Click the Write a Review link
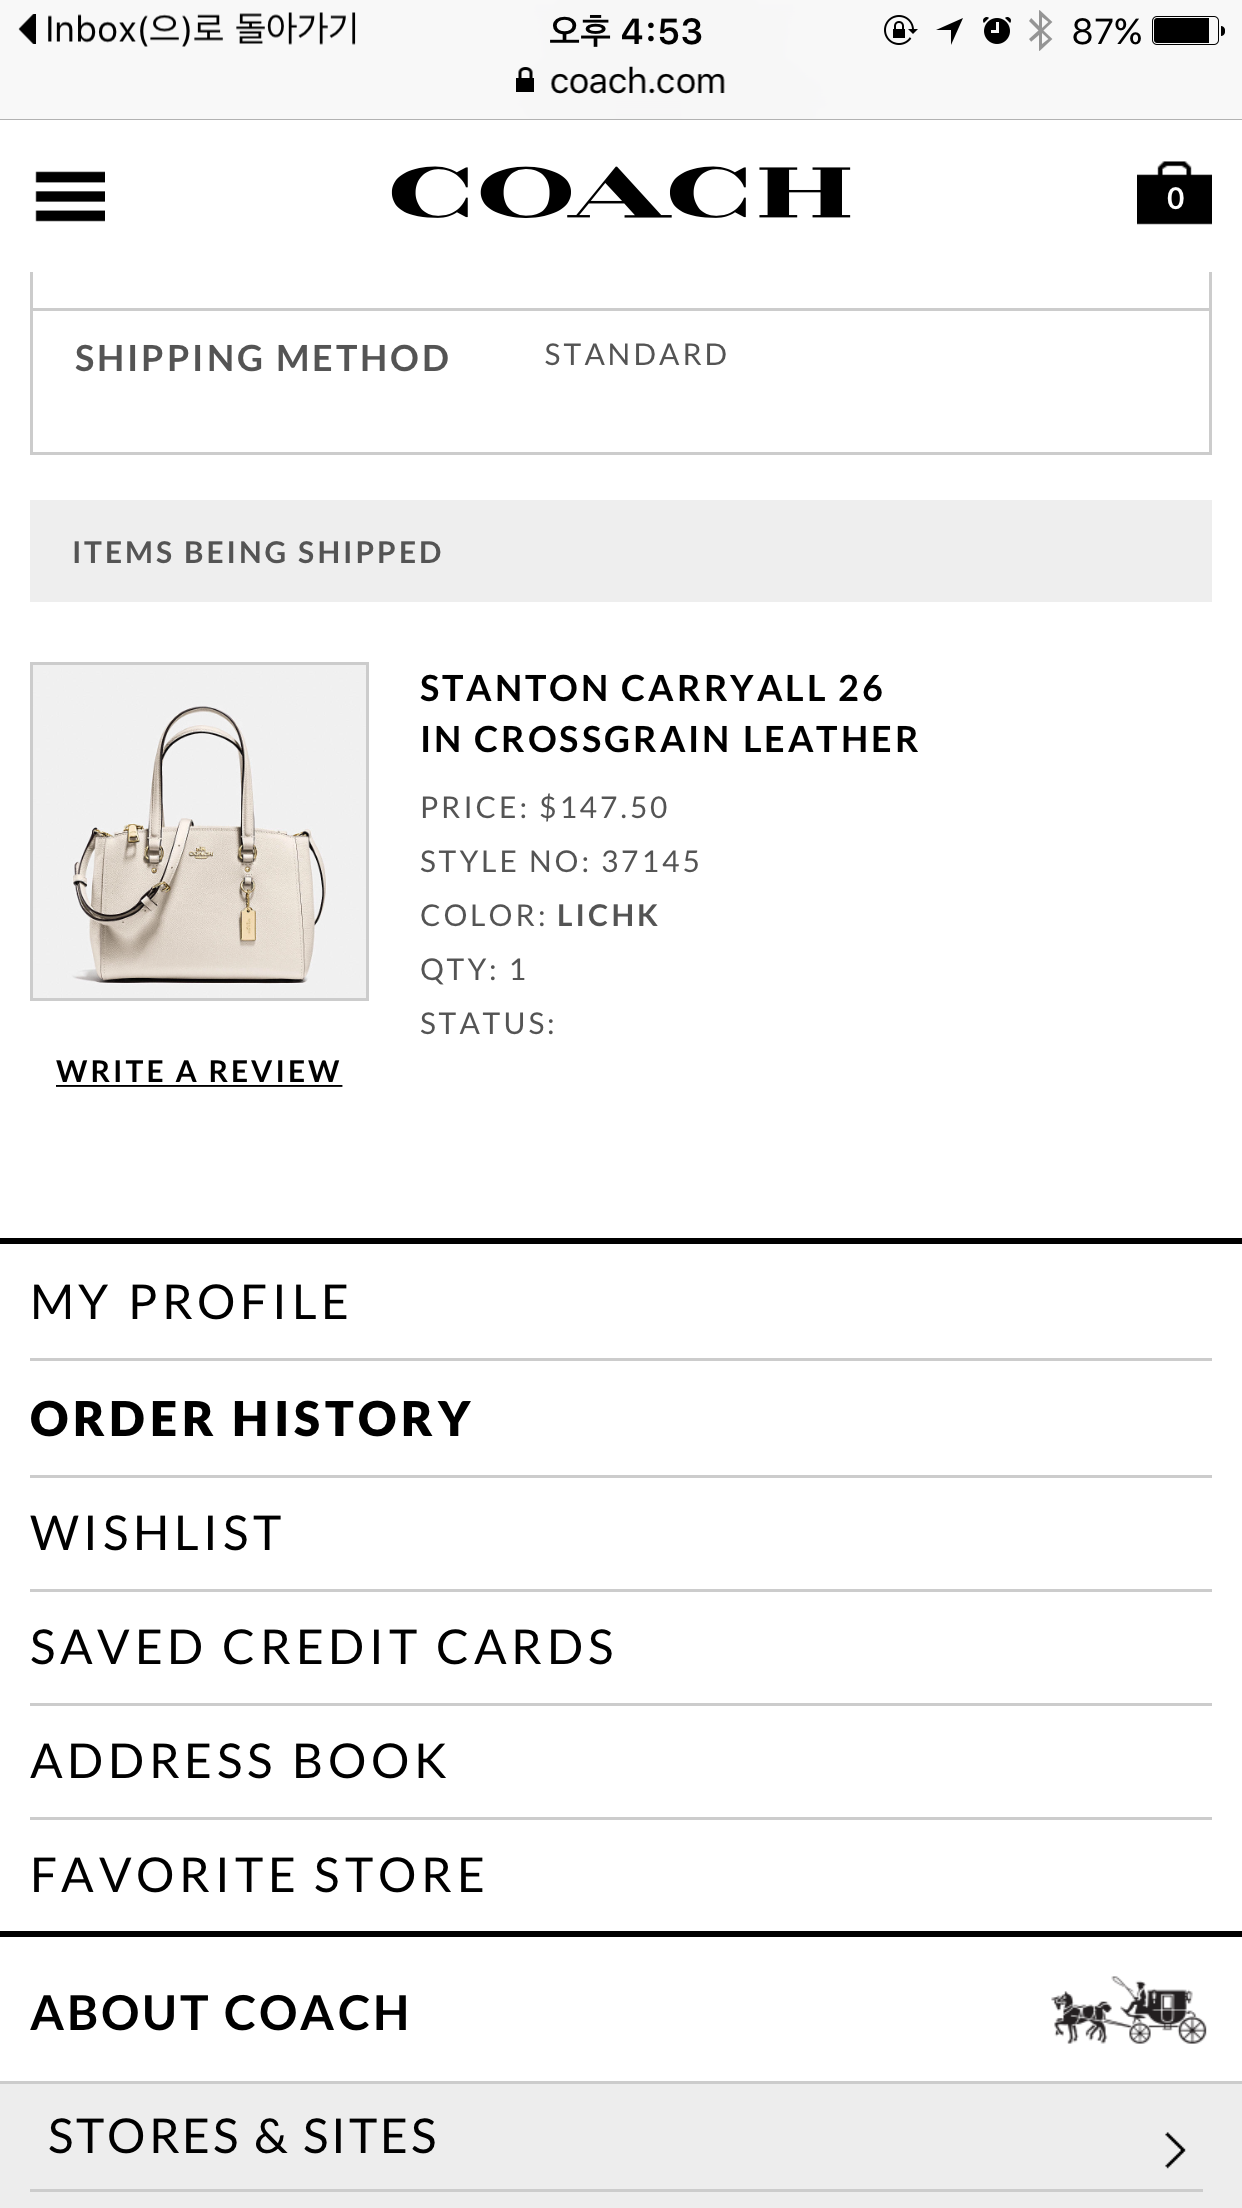1242x2208 pixels. pos(199,1071)
